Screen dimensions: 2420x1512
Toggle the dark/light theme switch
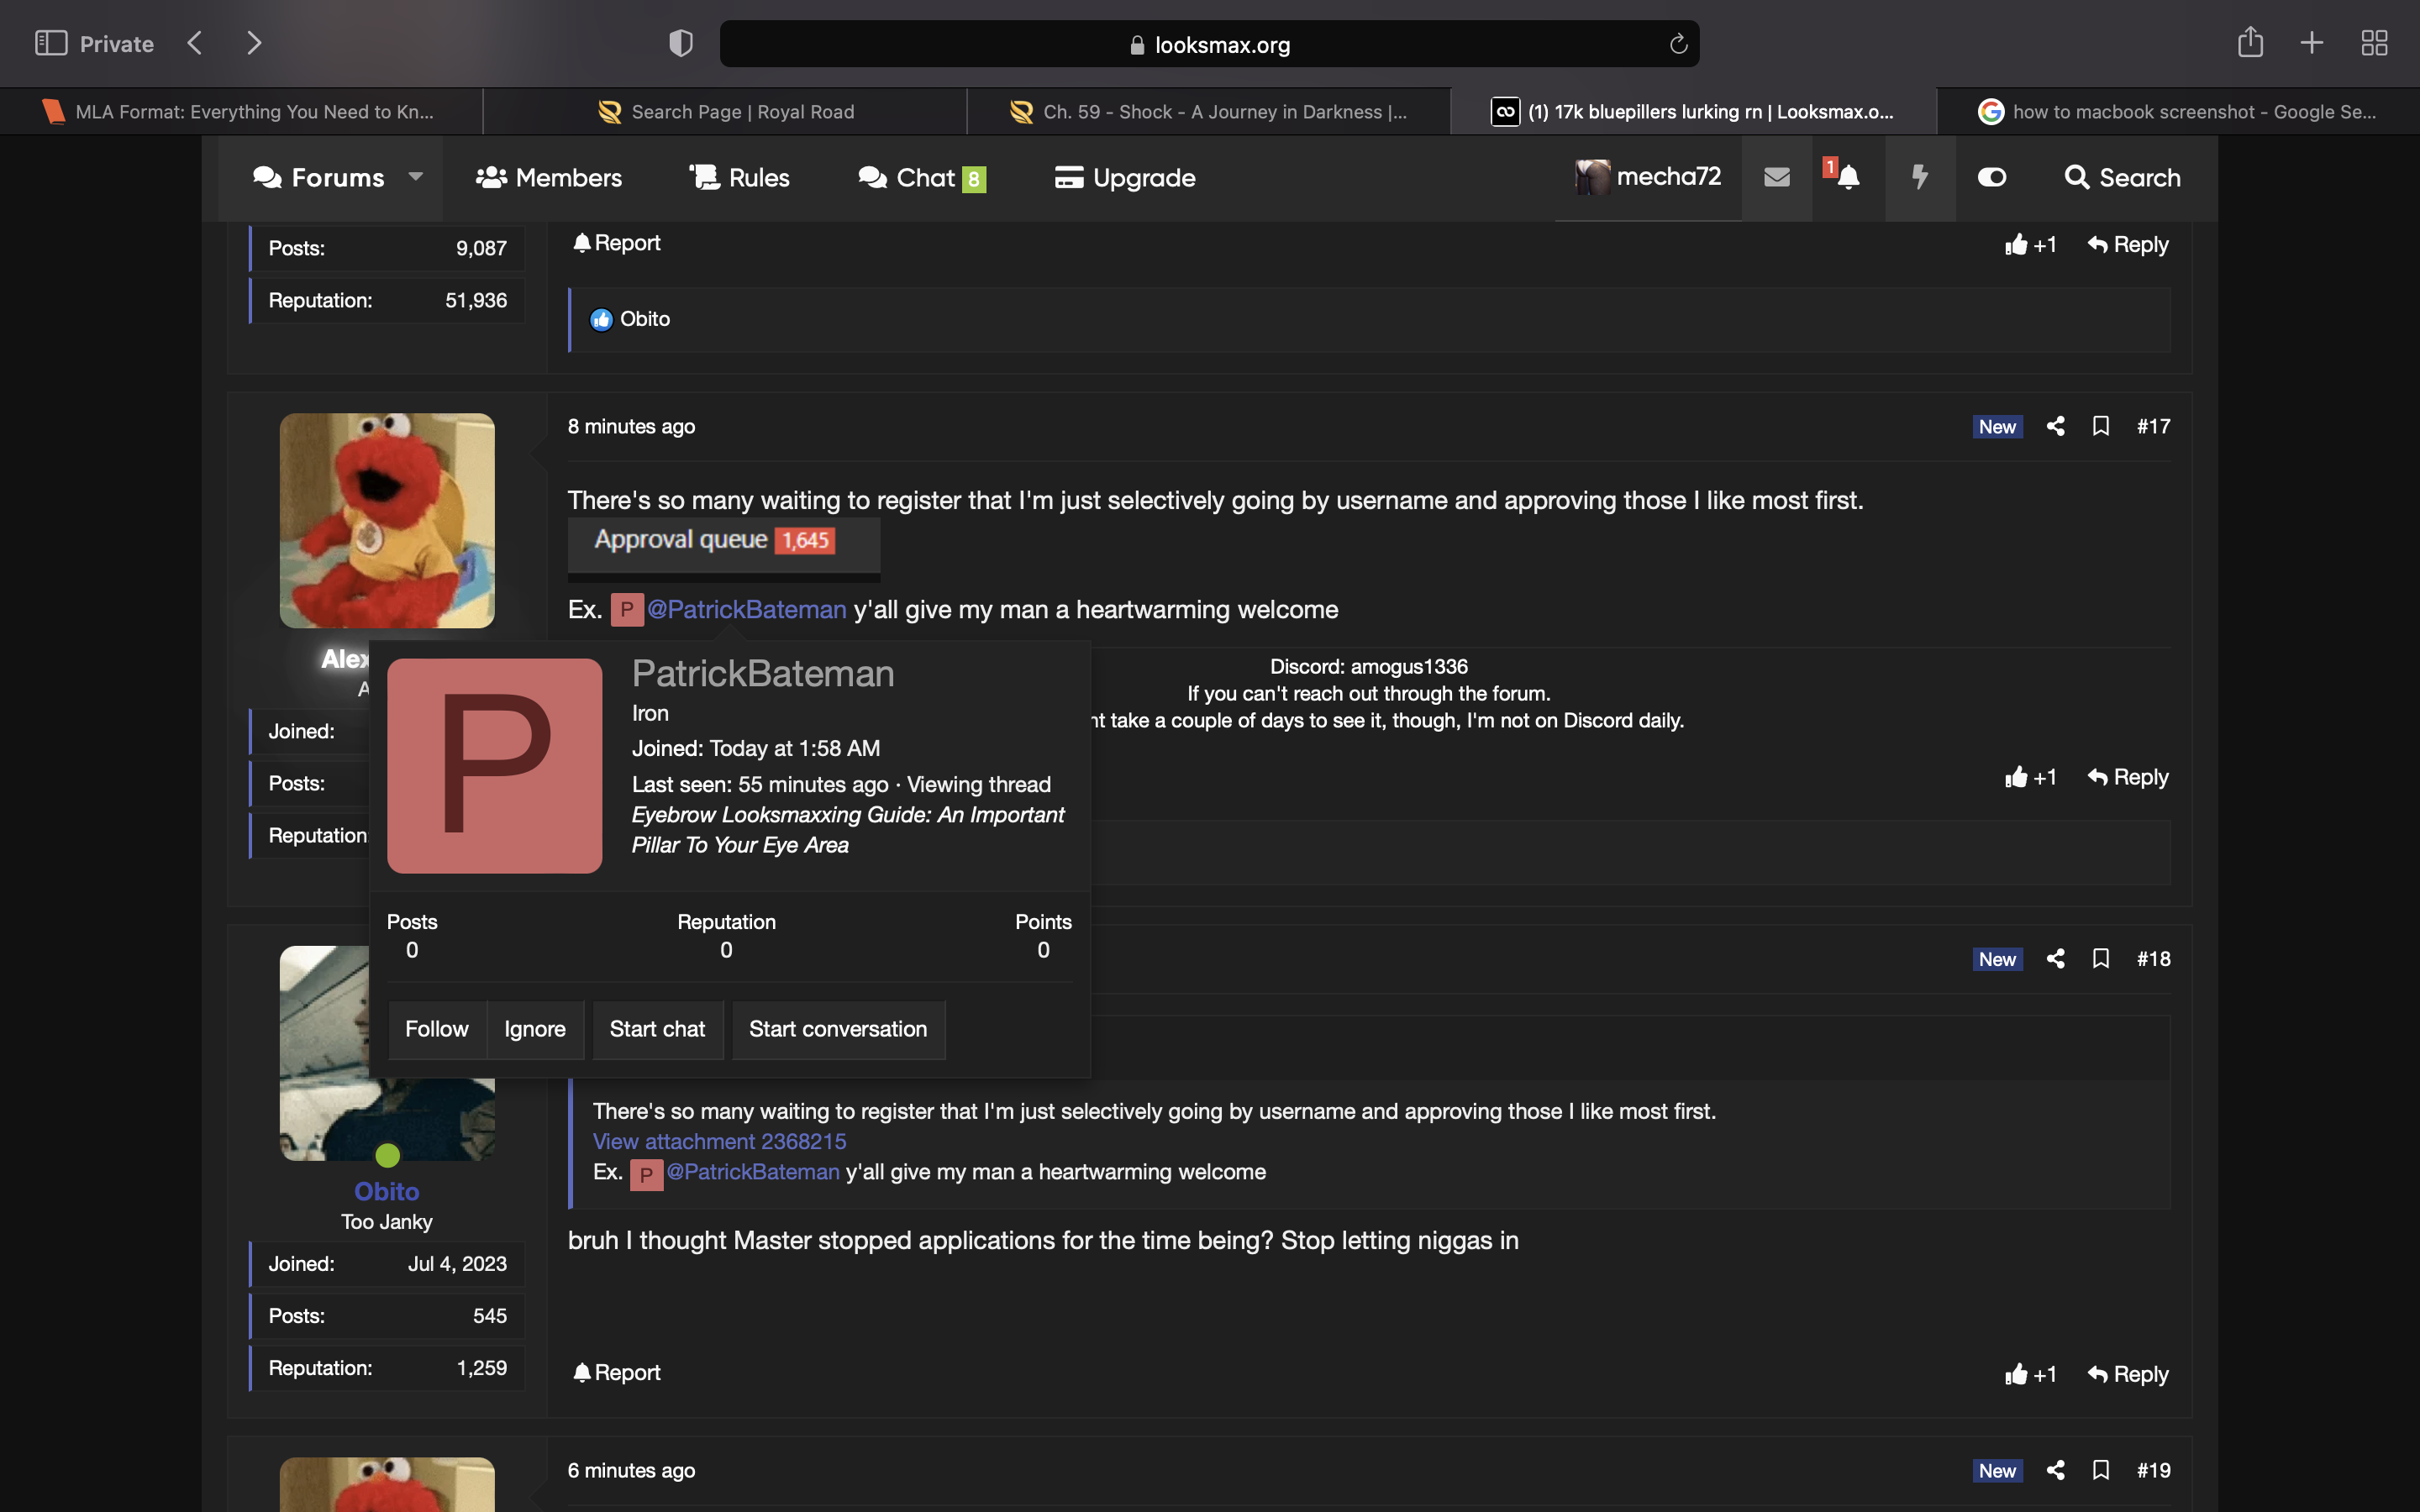[x=1992, y=177]
